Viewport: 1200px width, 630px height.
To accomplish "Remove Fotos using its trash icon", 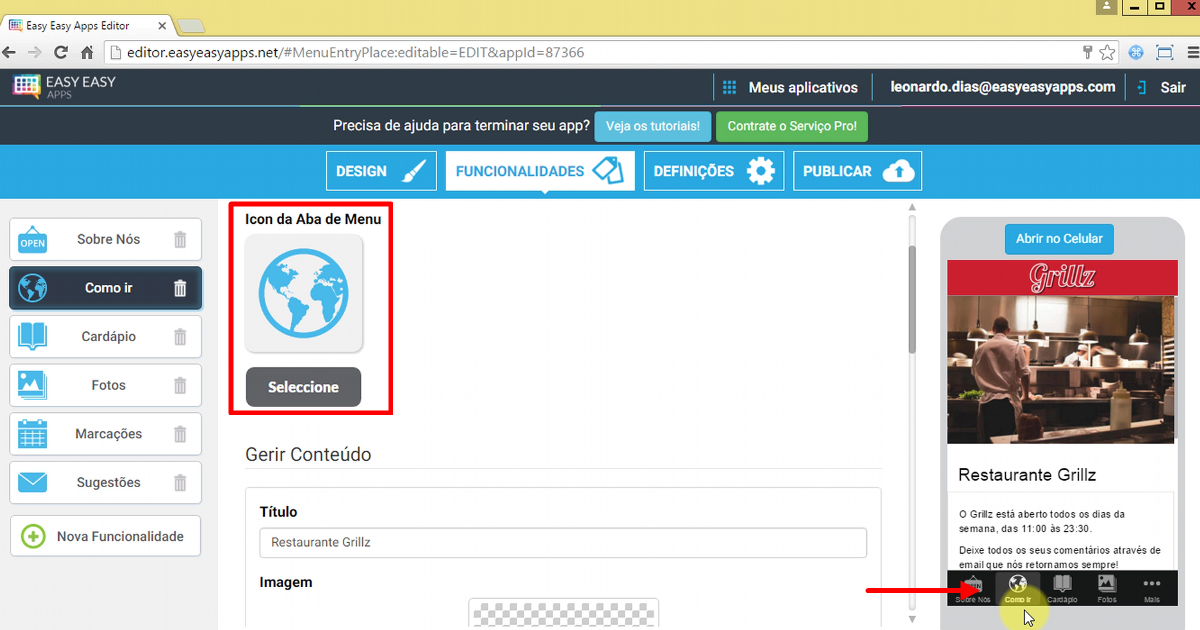I will point(180,385).
